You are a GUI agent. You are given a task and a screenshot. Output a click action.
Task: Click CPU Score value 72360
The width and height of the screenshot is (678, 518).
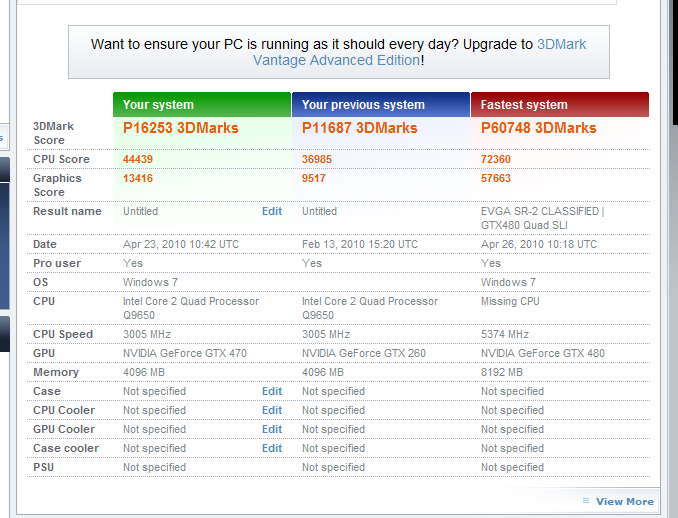[x=496, y=159]
